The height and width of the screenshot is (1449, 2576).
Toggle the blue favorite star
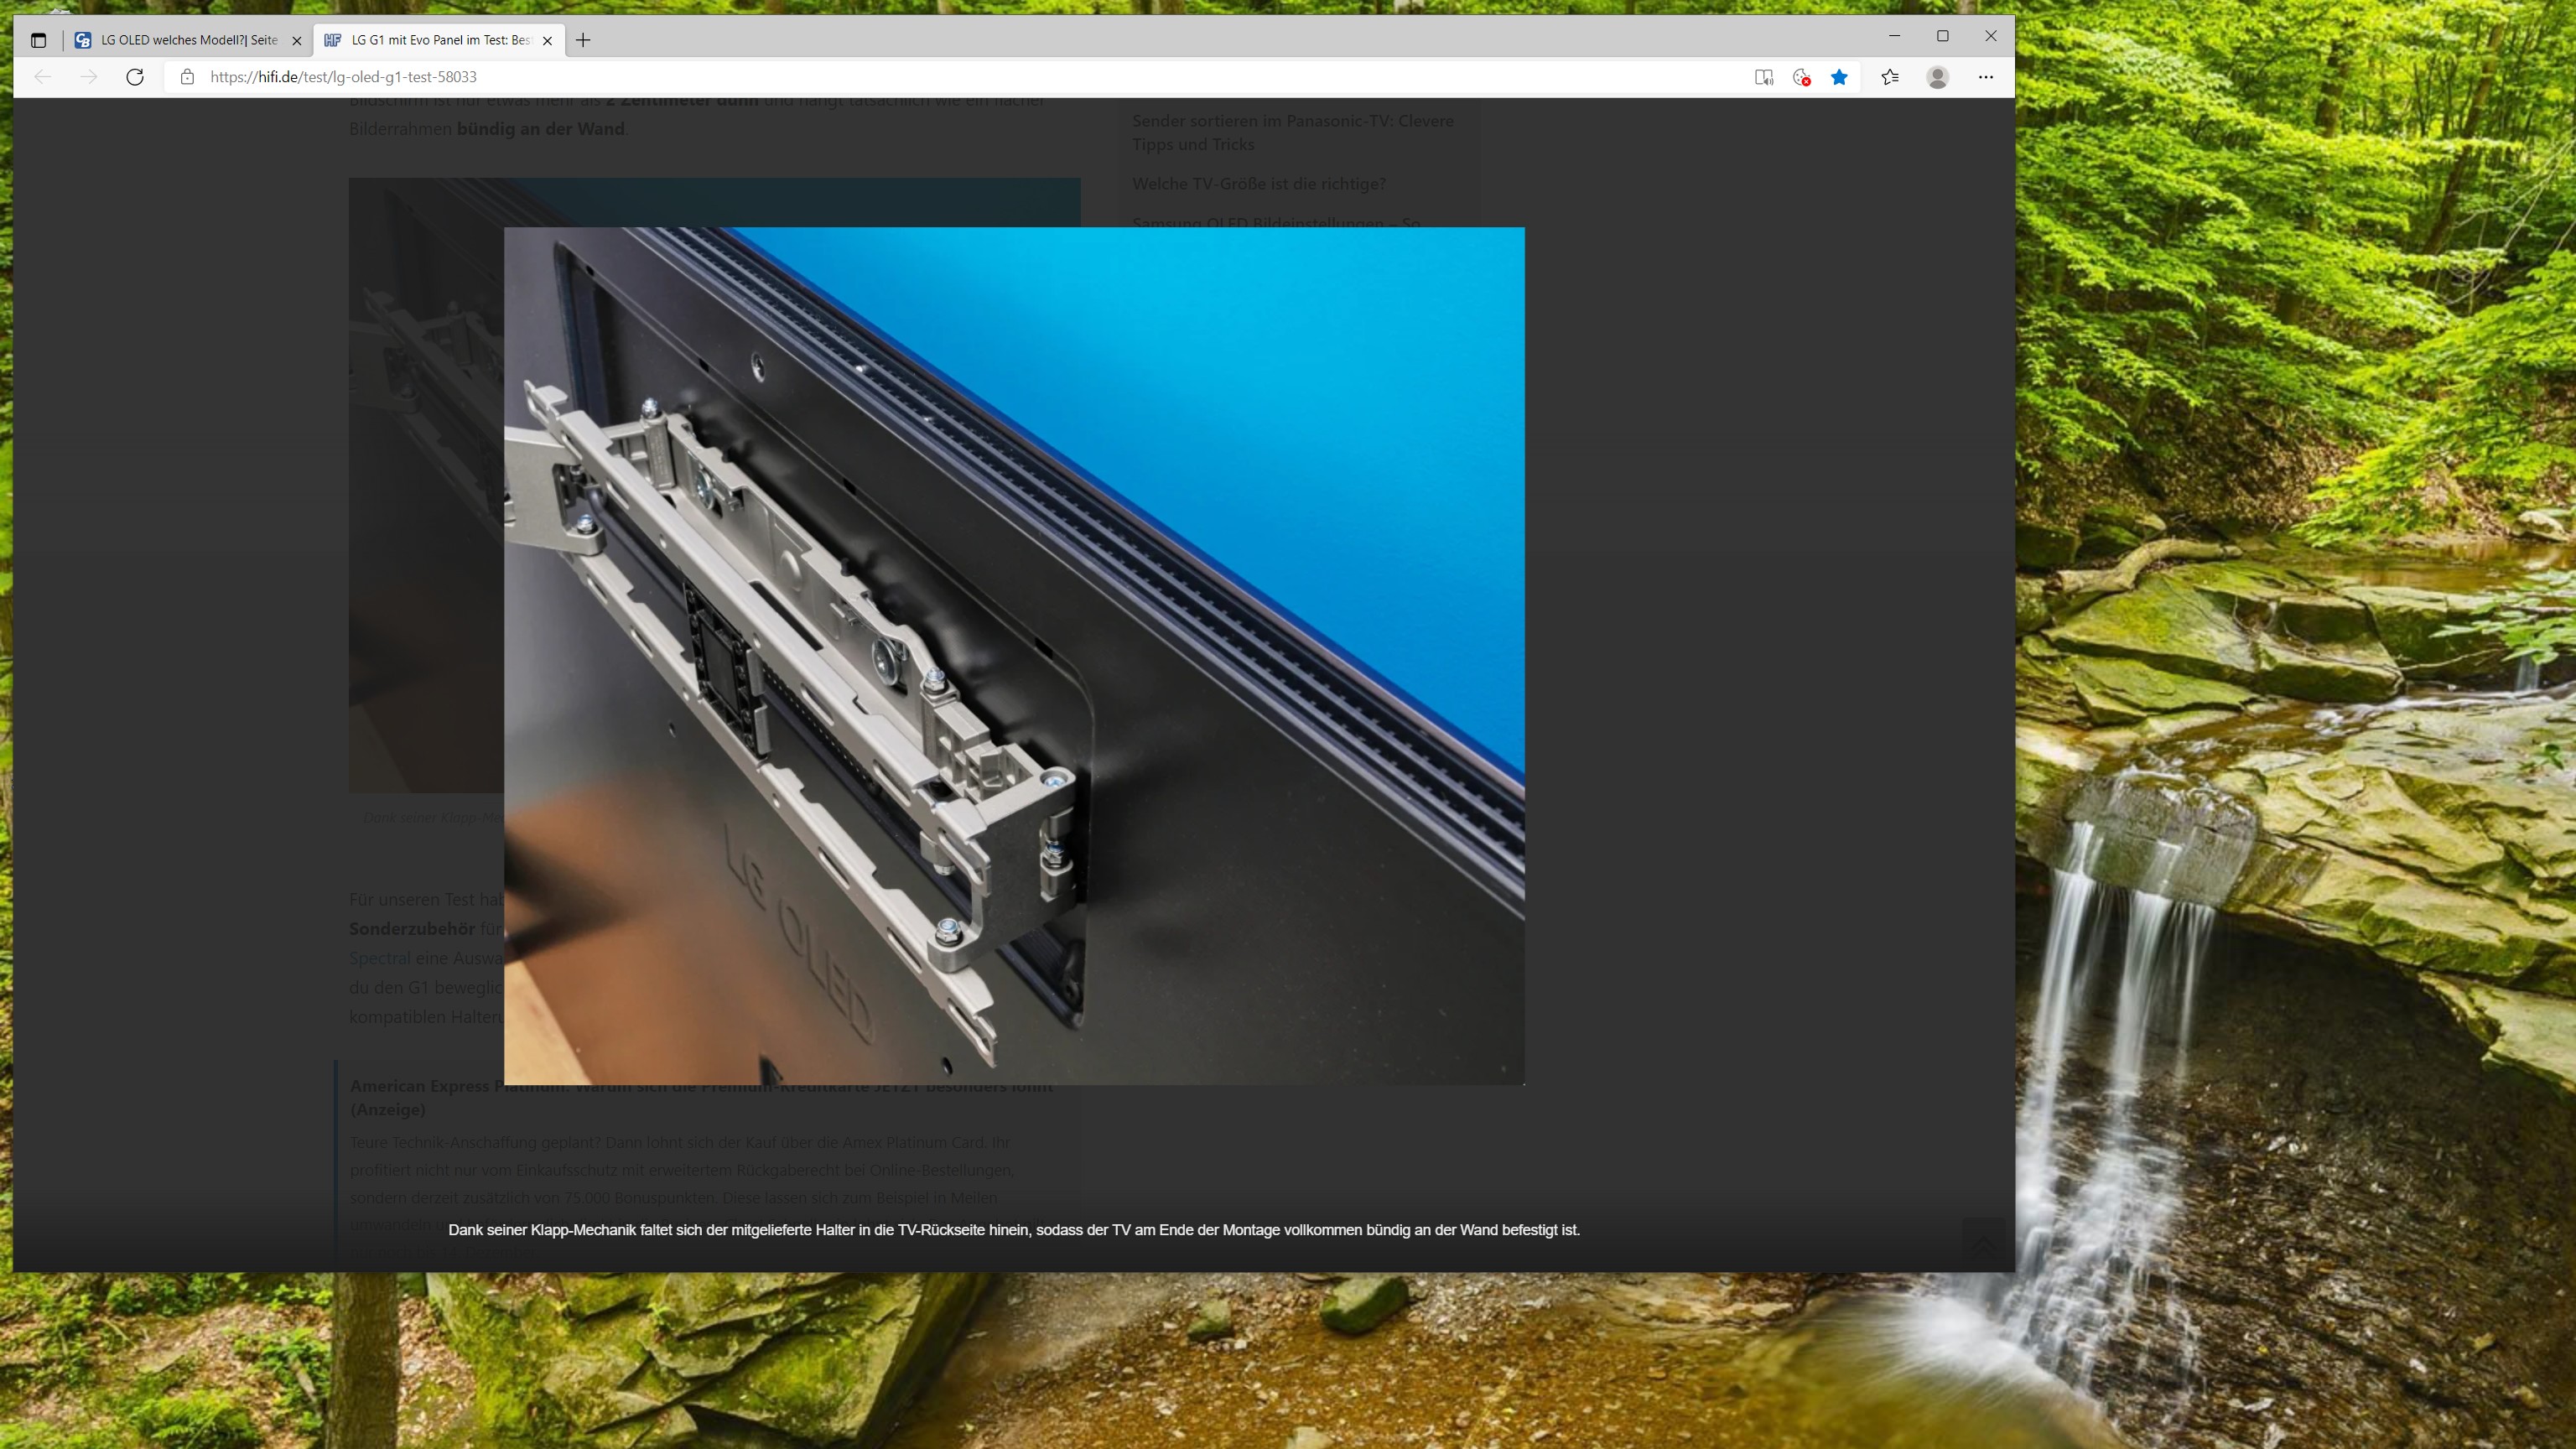[1839, 77]
